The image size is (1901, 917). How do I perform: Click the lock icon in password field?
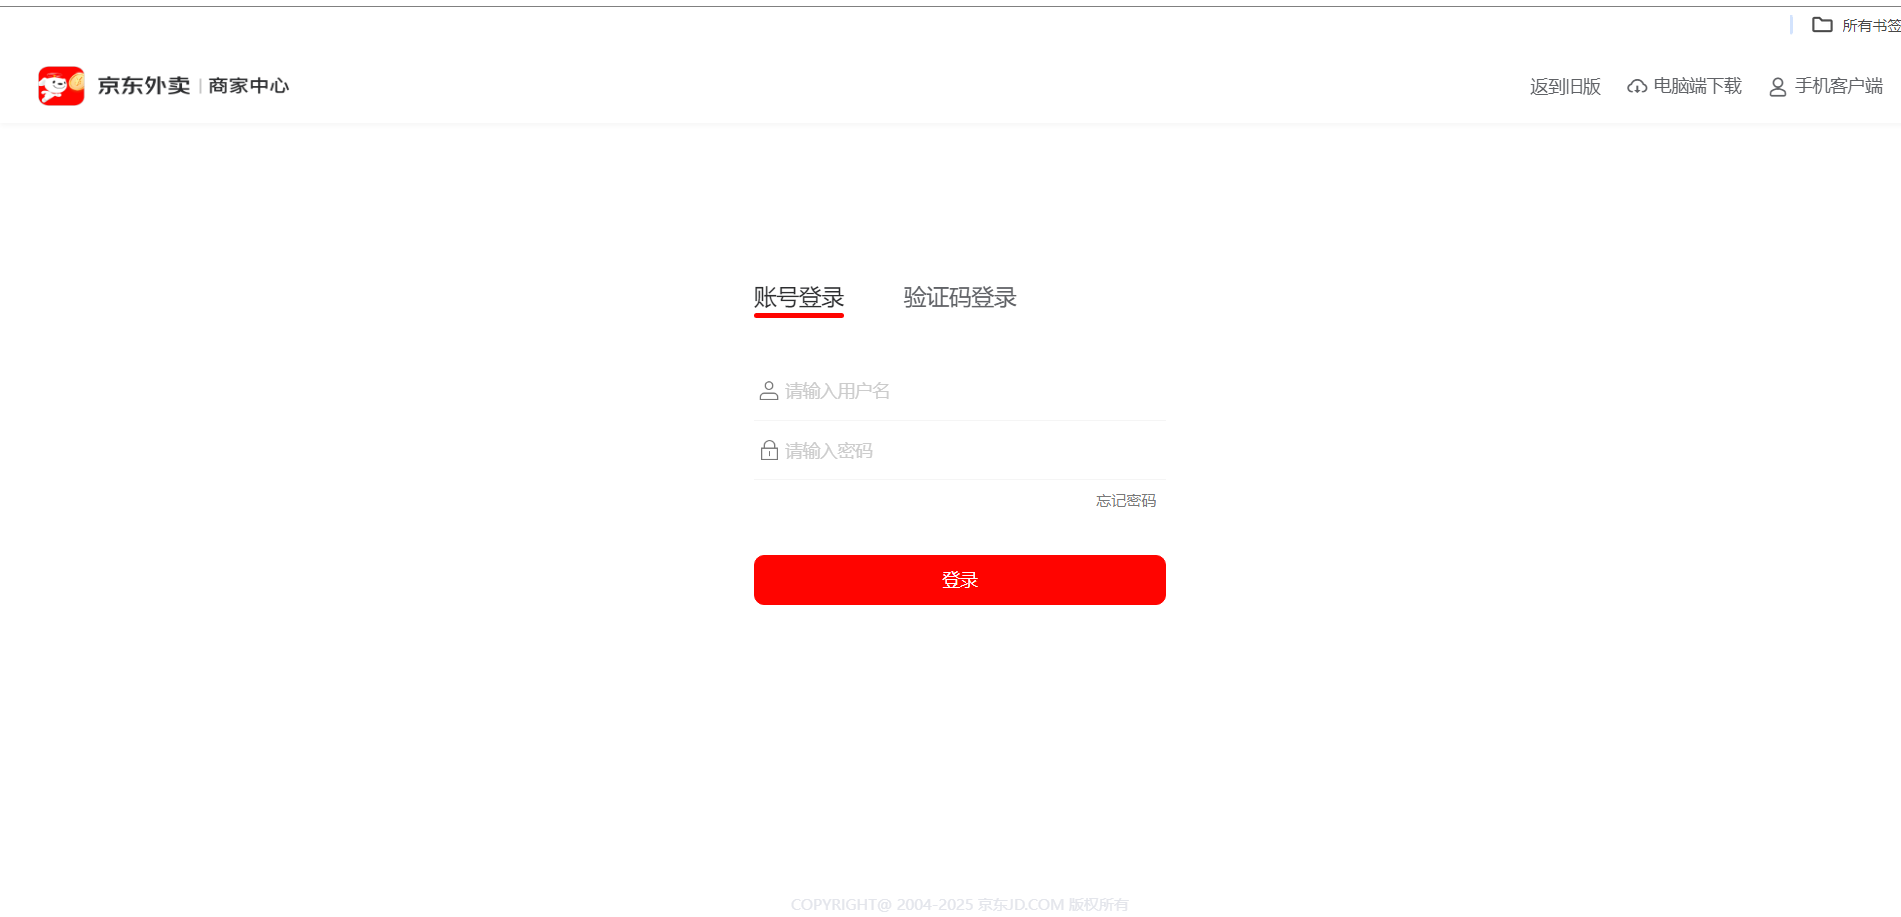click(769, 451)
